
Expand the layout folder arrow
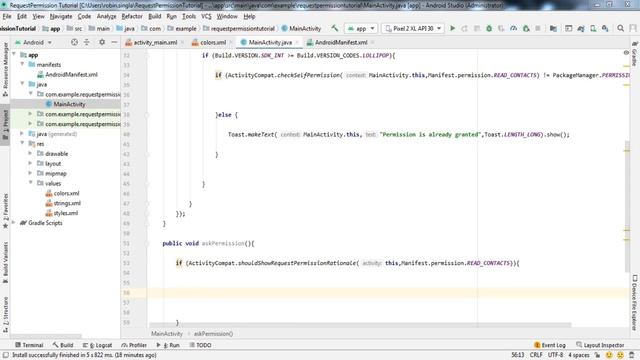(30, 163)
